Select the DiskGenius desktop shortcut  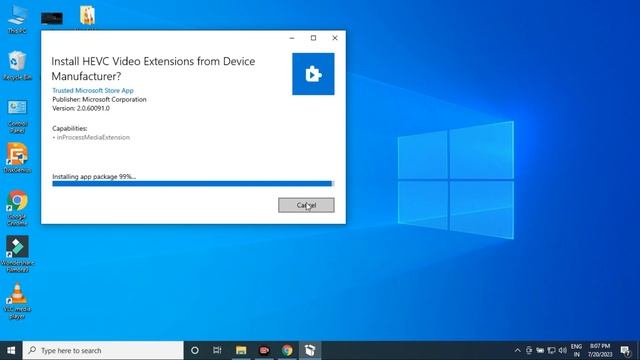click(18, 158)
